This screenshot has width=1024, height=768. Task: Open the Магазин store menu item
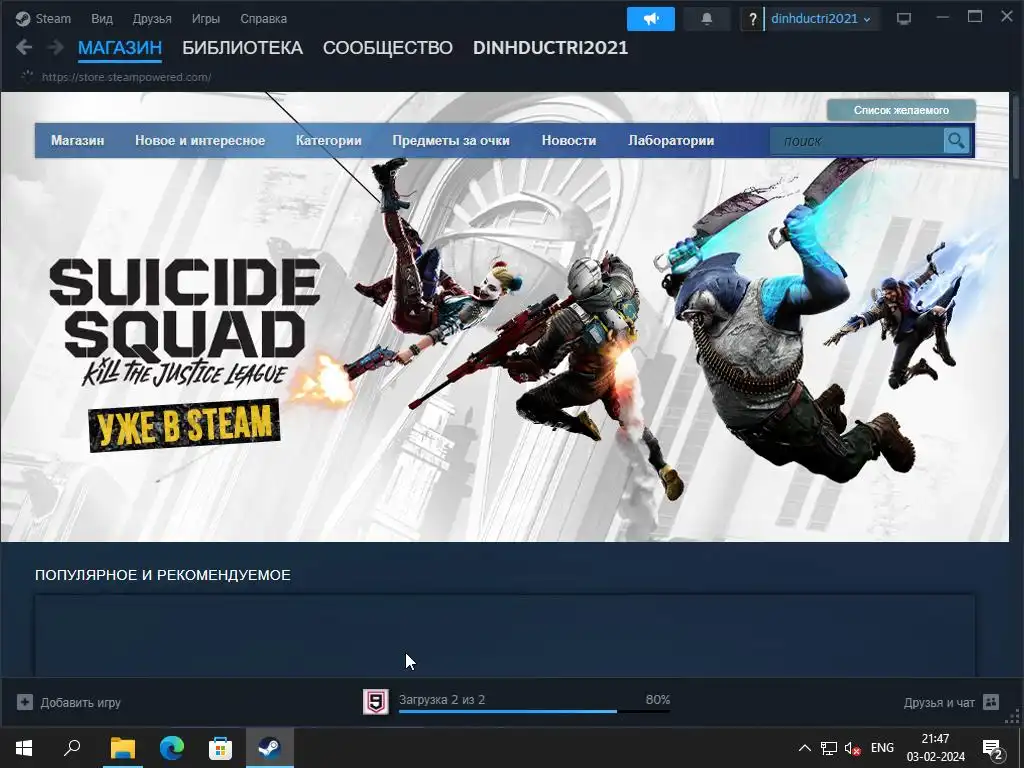77,140
